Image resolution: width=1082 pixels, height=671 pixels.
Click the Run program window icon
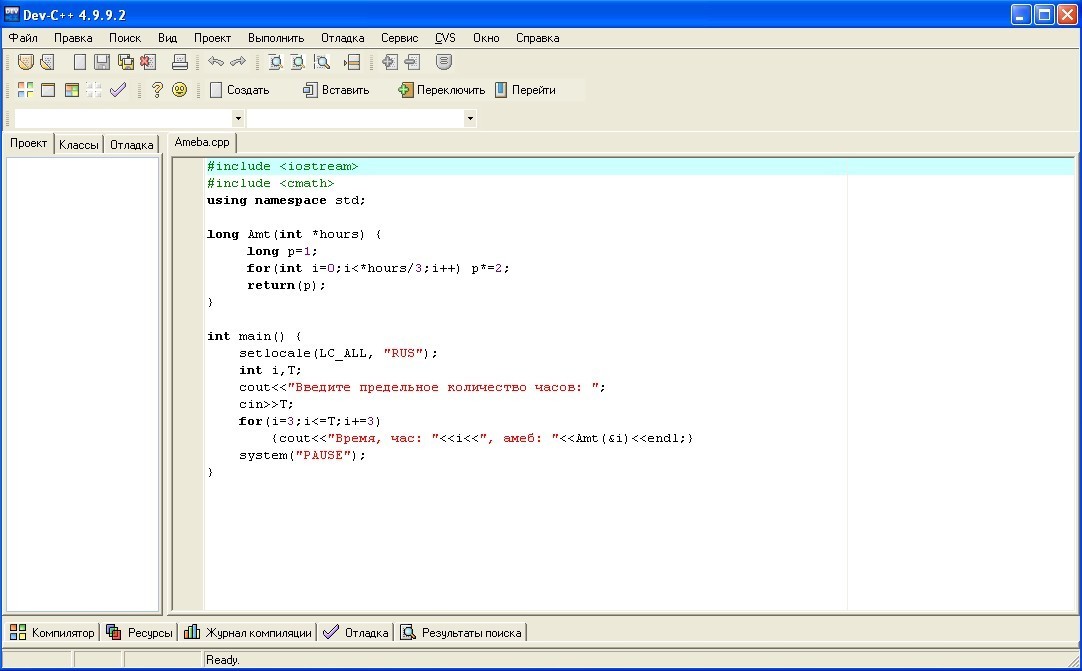(x=48, y=90)
